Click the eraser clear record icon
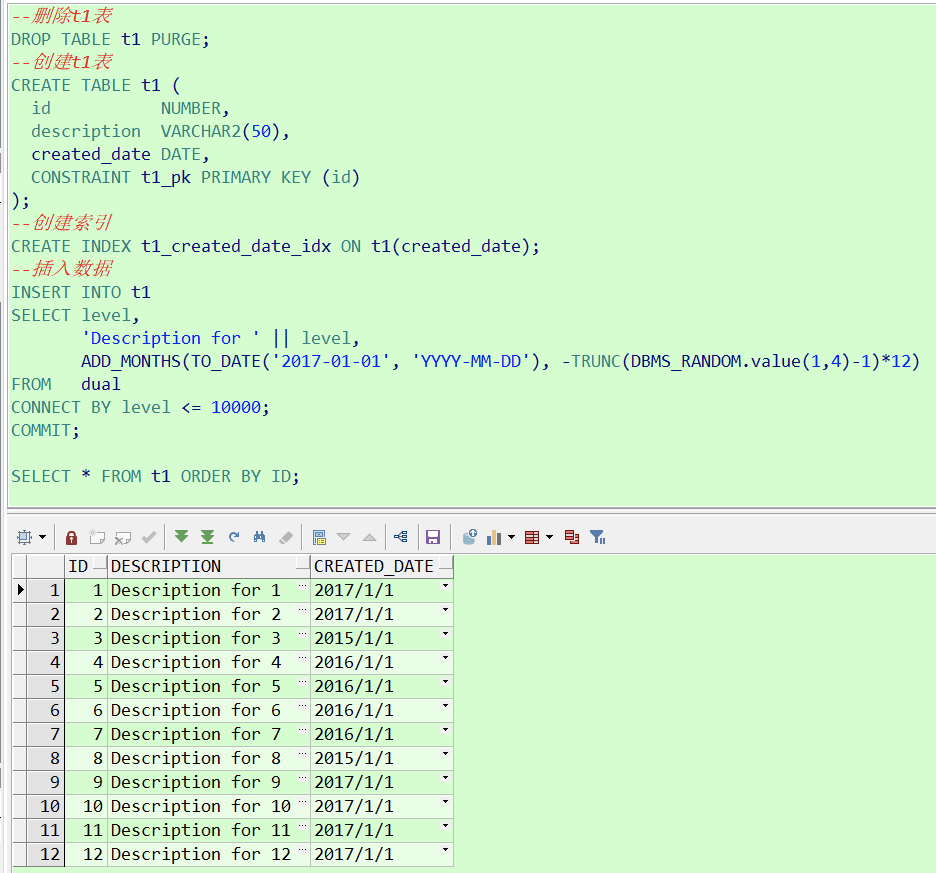The image size is (936, 873). (x=285, y=537)
